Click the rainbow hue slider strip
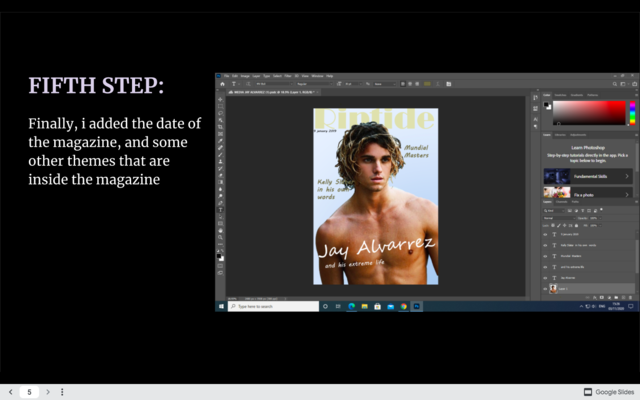 [632, 113]
